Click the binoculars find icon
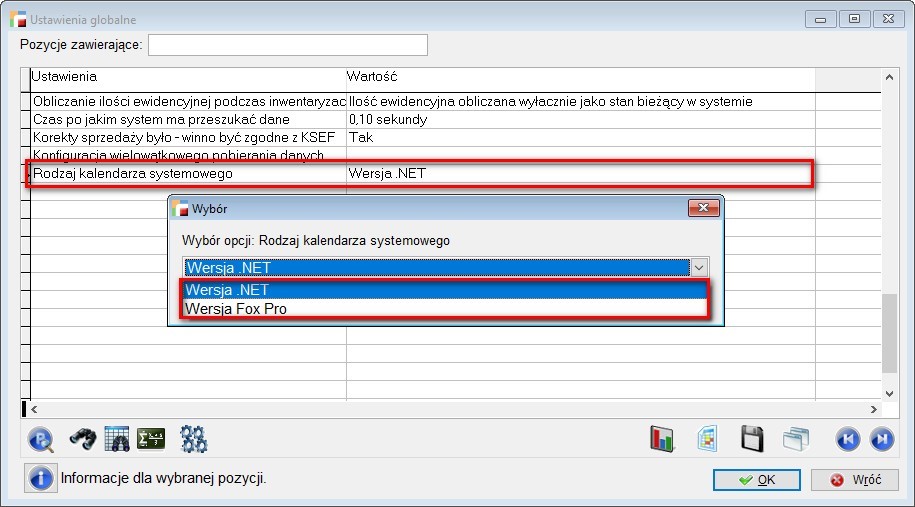Screen dimensions: 915x507 [81, 438]
